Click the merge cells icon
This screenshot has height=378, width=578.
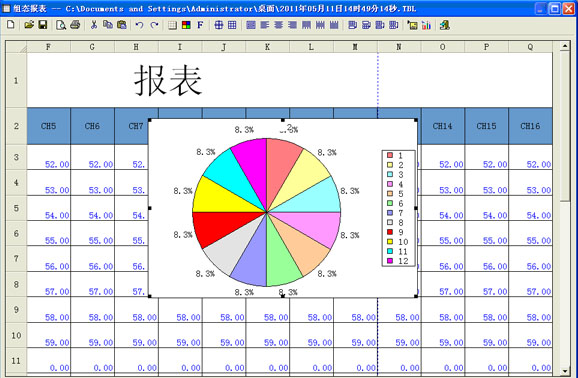pos(219,25)
